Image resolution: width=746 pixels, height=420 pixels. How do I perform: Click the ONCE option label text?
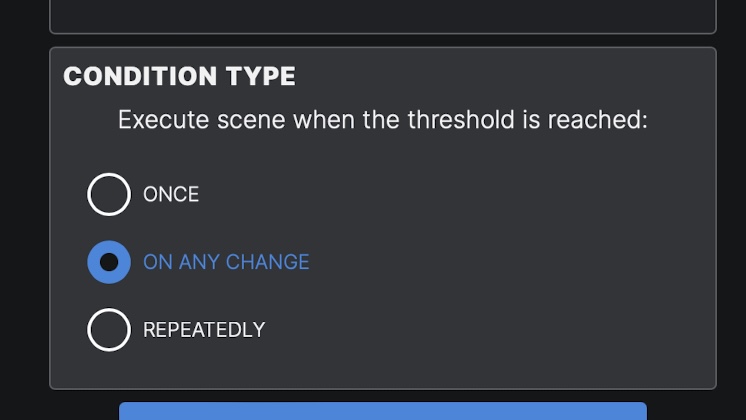click(171, 195)
